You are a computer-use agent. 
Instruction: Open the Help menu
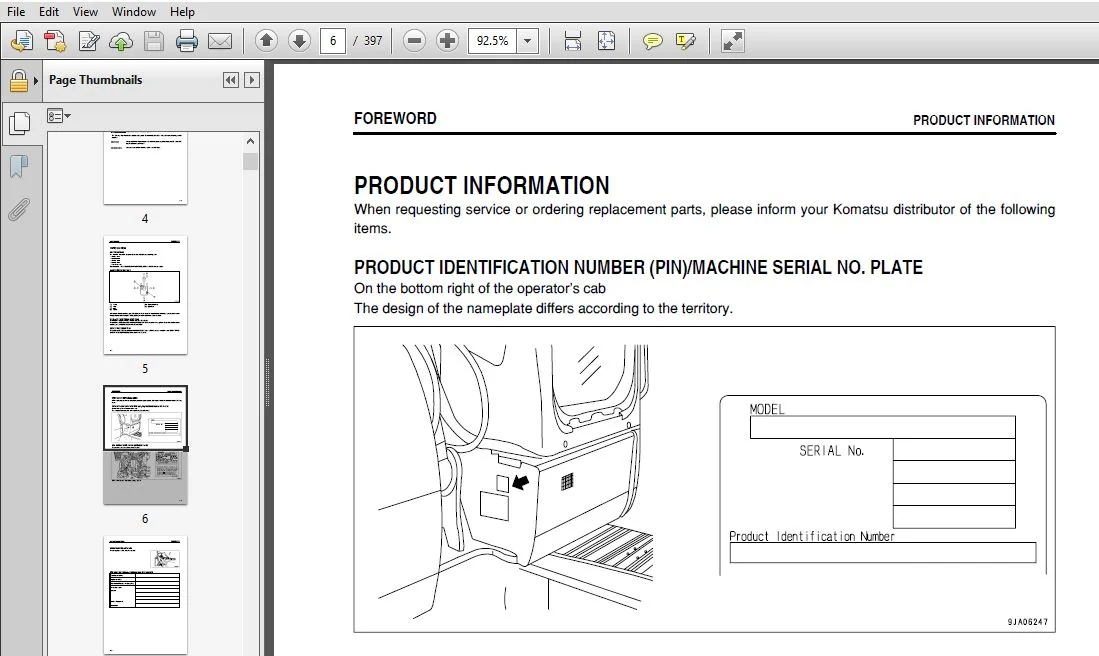click(182, 12)
